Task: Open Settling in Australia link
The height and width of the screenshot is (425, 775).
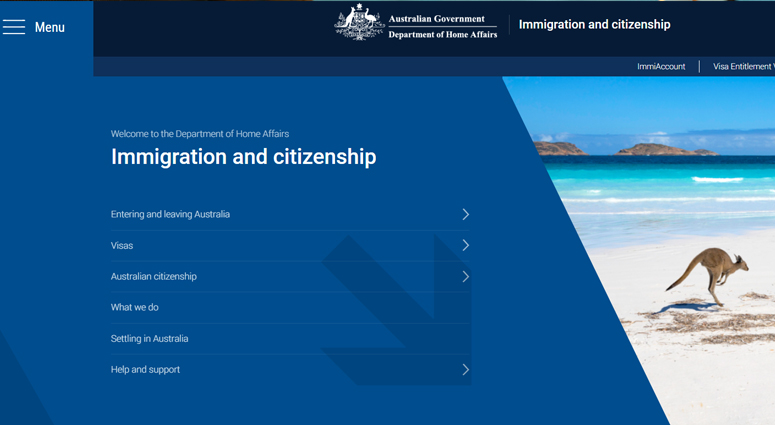Action: 149,338
